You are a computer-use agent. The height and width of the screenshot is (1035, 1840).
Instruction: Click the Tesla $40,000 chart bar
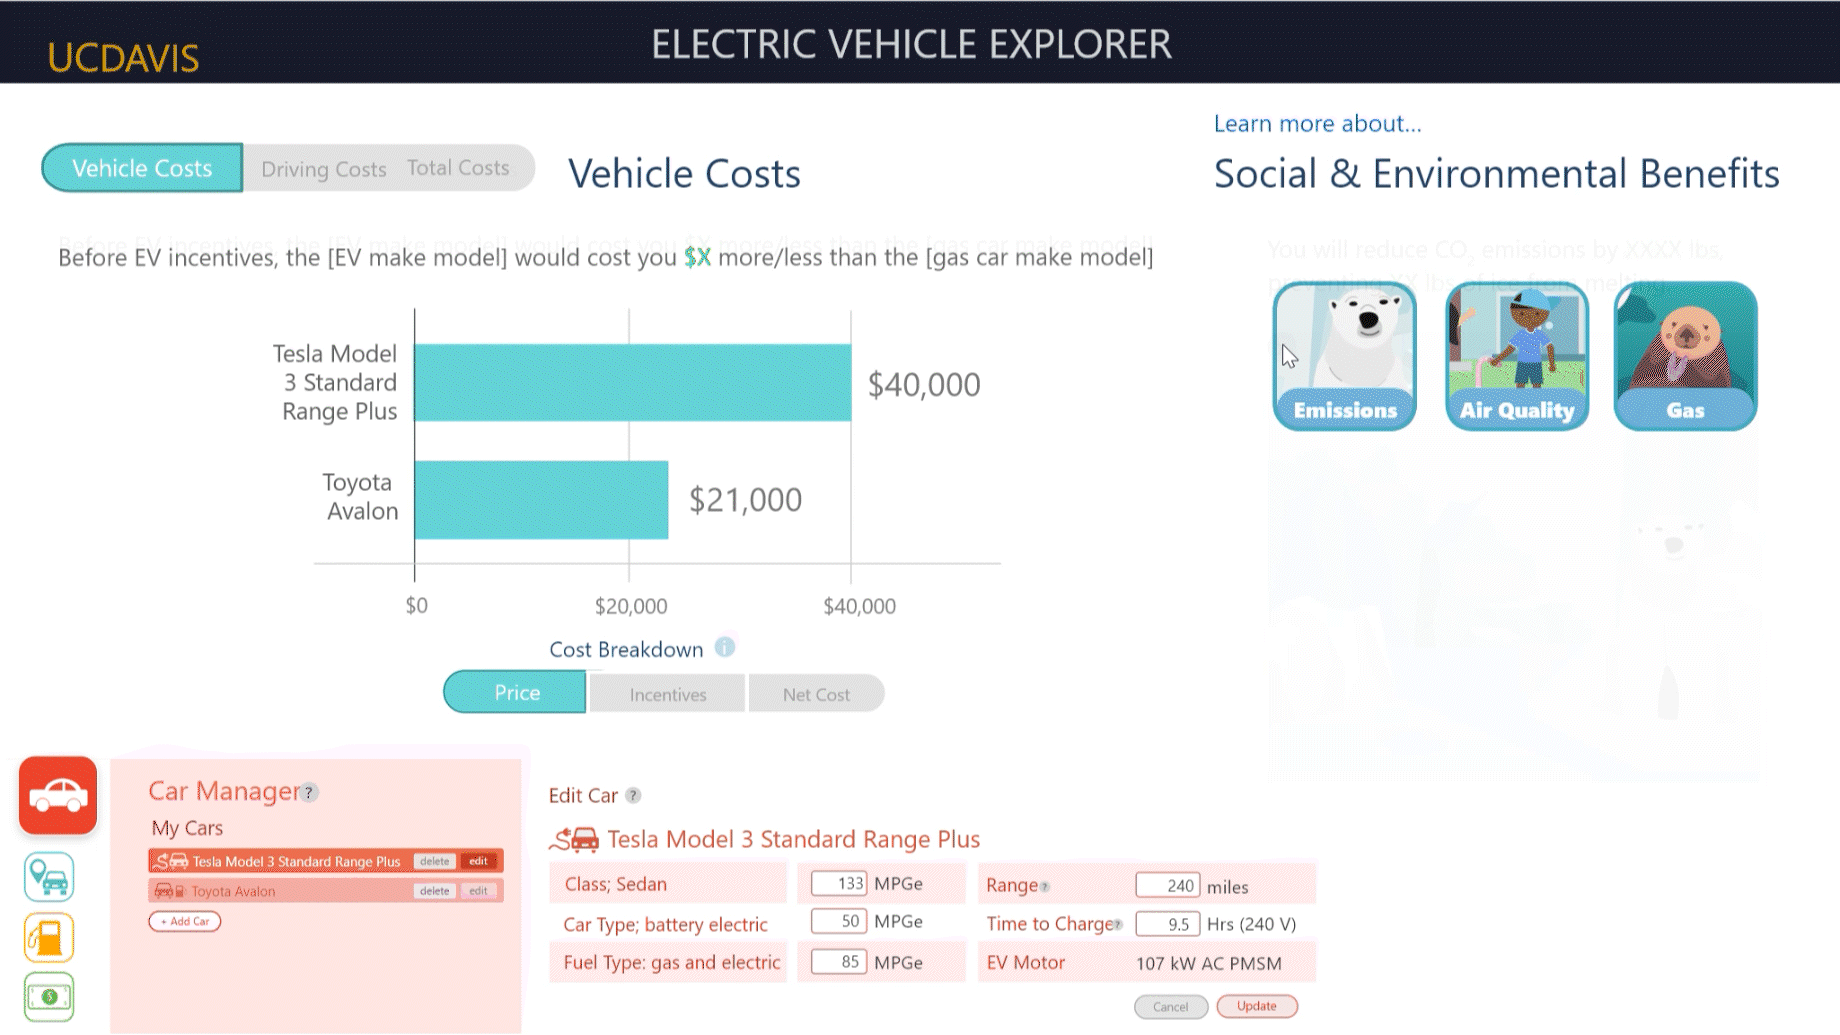633,383
